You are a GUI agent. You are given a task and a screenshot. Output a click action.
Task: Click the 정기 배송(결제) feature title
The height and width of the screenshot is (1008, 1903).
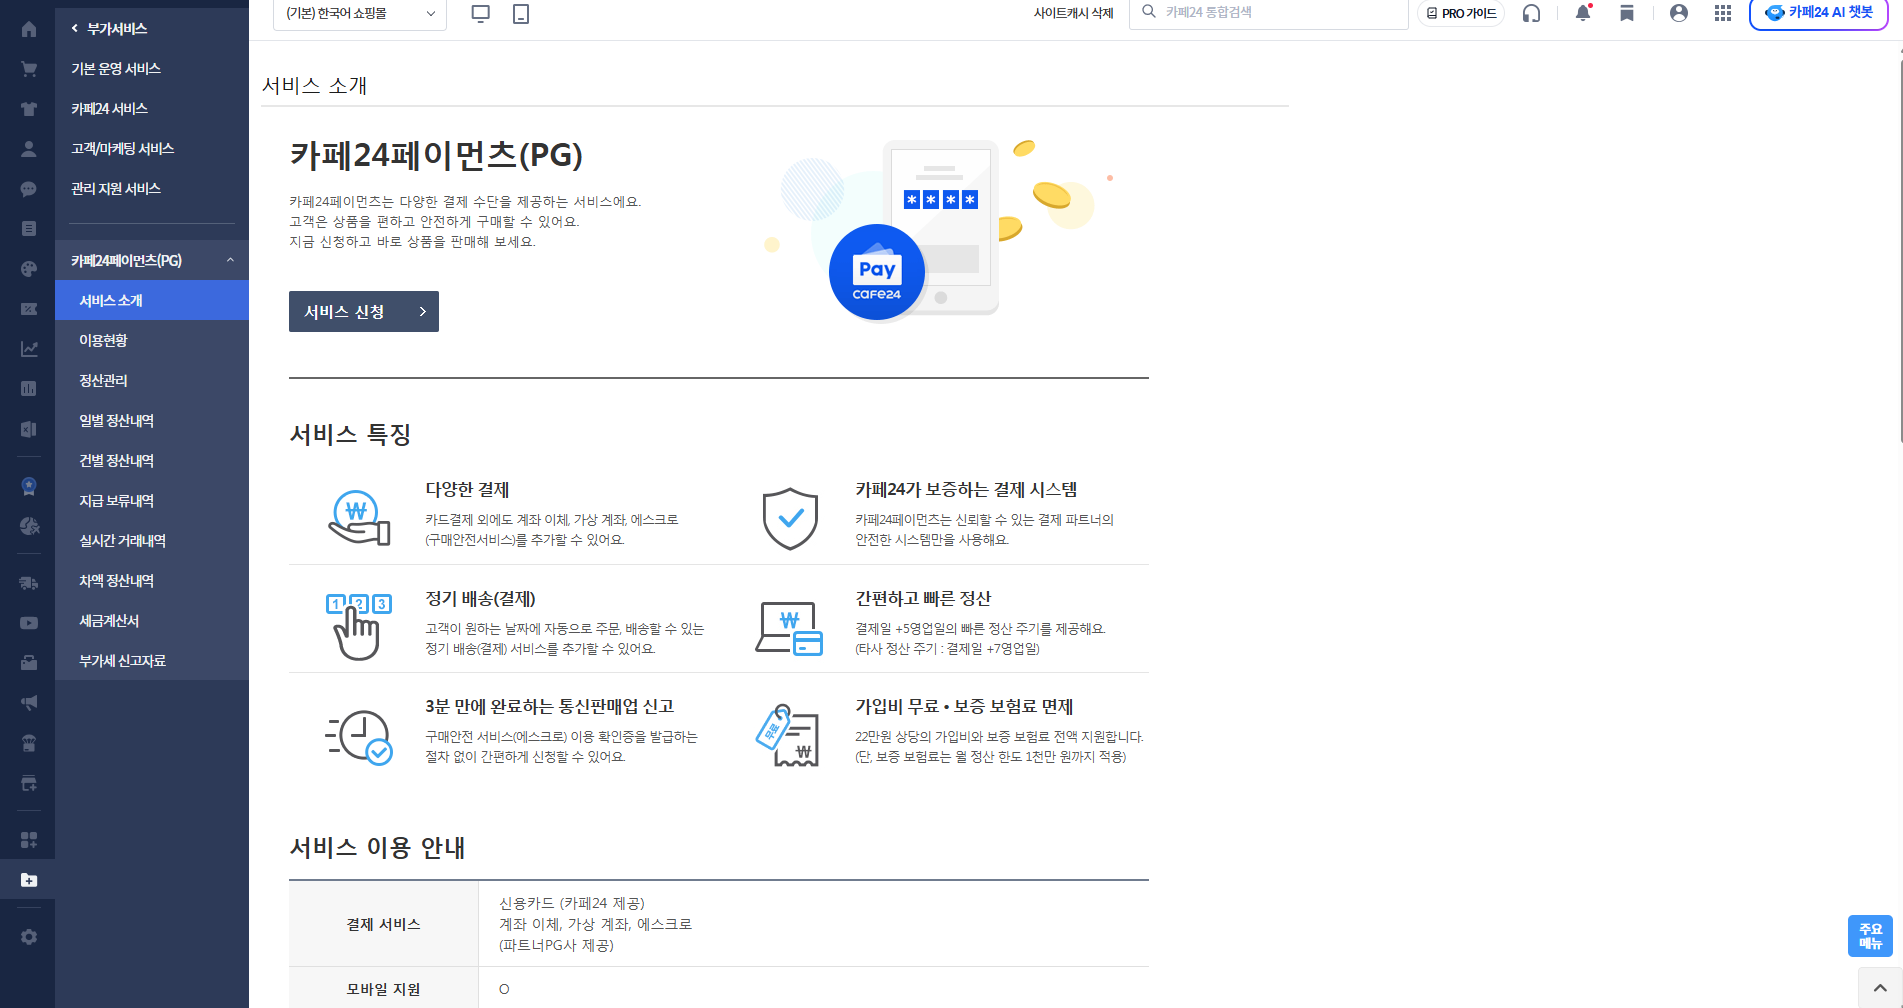click(x=480, y=599)
